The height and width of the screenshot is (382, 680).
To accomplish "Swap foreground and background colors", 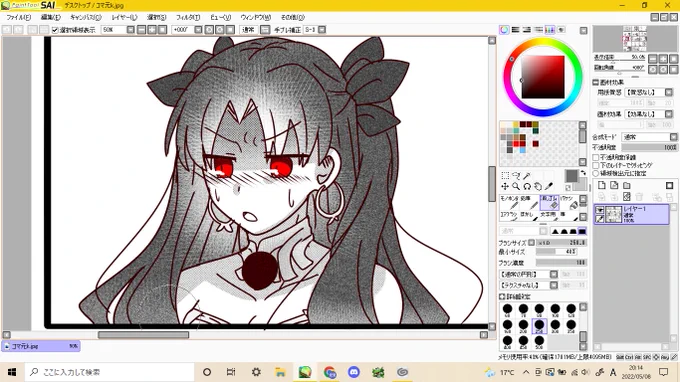I will point(583,173).
